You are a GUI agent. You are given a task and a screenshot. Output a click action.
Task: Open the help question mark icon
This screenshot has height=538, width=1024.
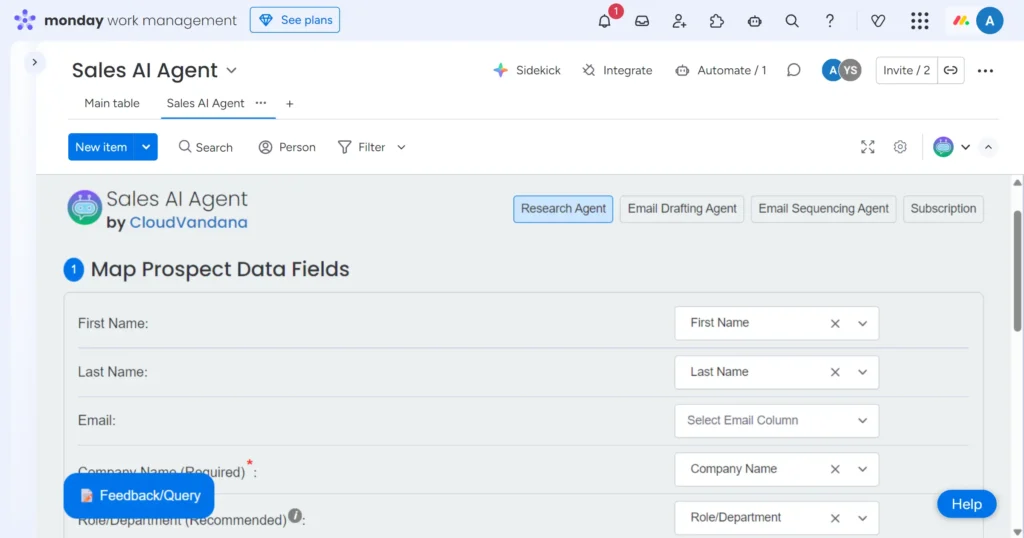[829, 21]
